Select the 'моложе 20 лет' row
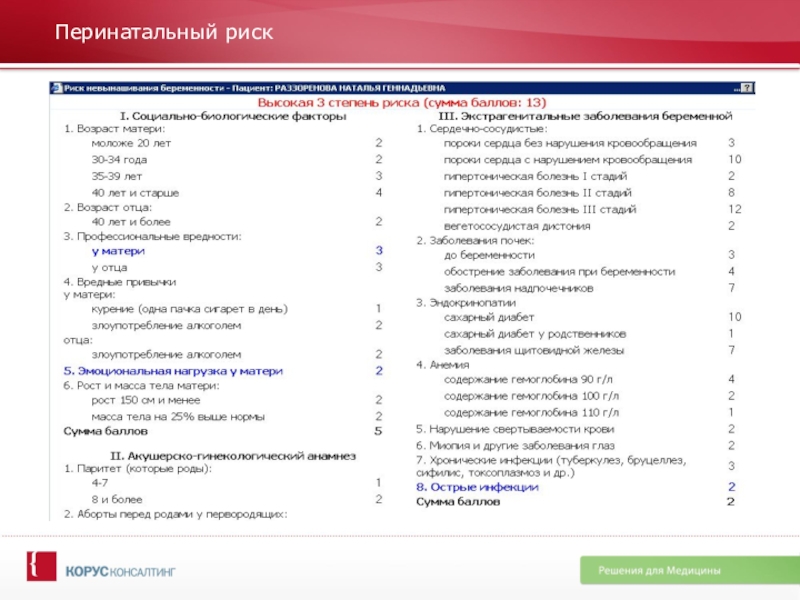The height and width of the screenshot is (600, 800). pyautogui.click(x=131, y=143)
